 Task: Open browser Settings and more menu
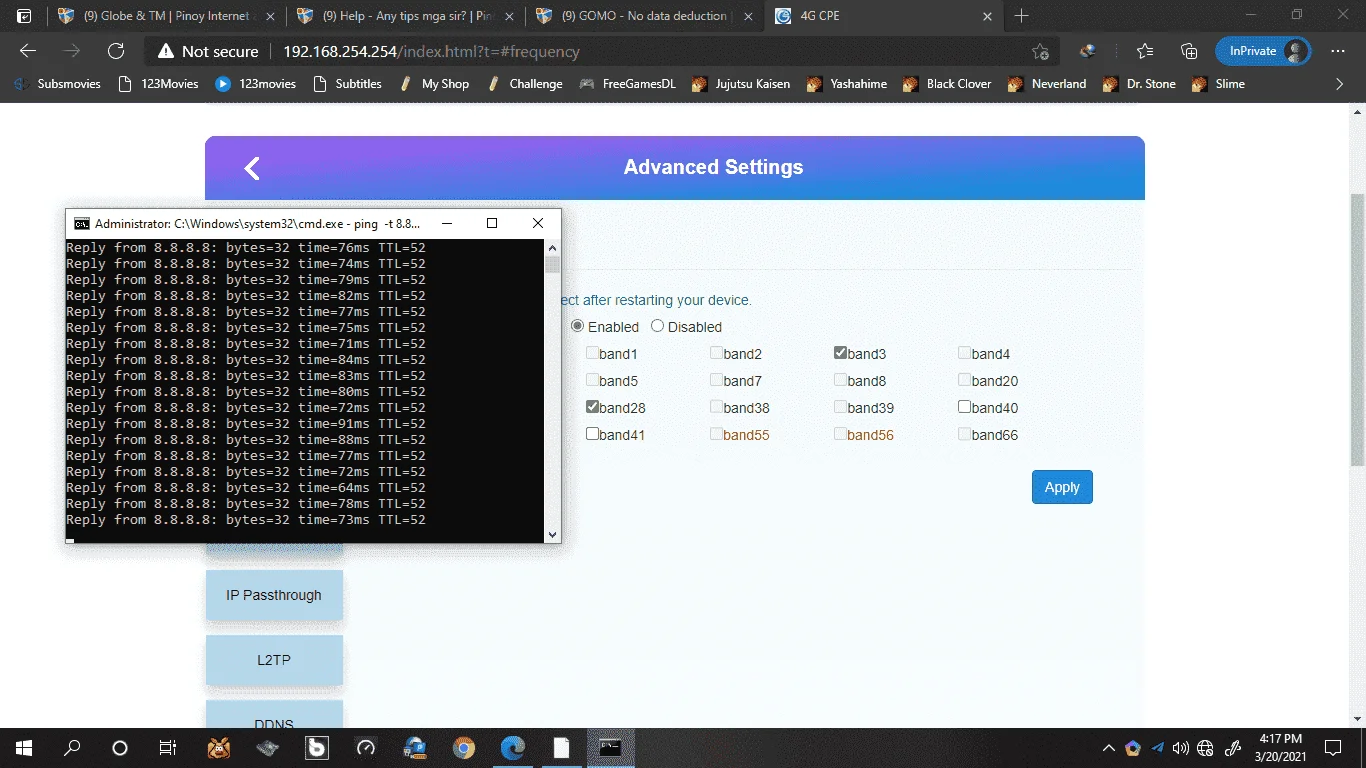(1338, 51)
